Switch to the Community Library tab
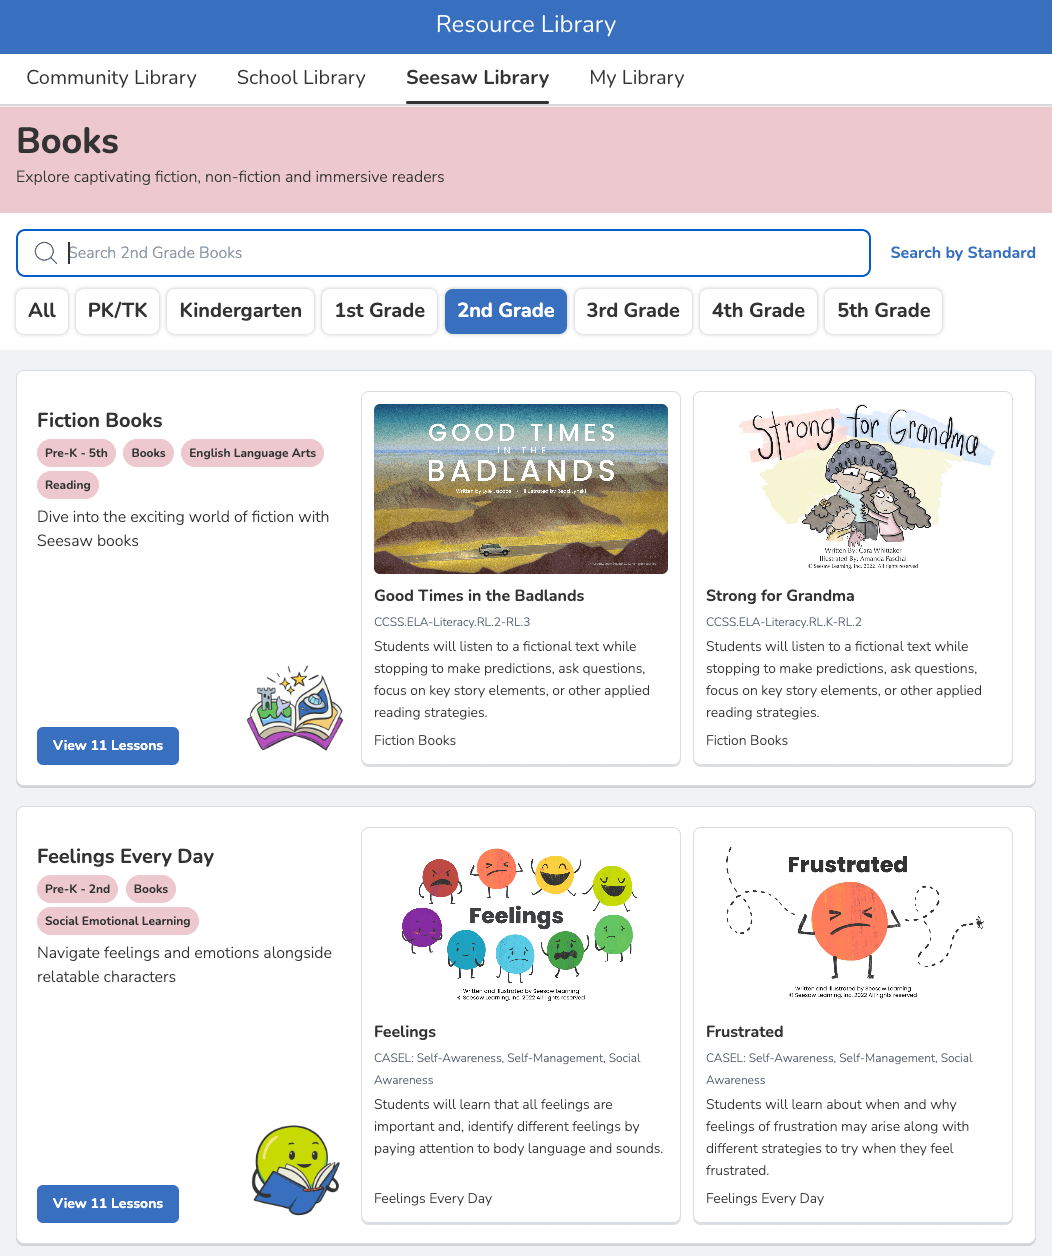Viewport: 1052px width, 1256px height. coord(110,78)
